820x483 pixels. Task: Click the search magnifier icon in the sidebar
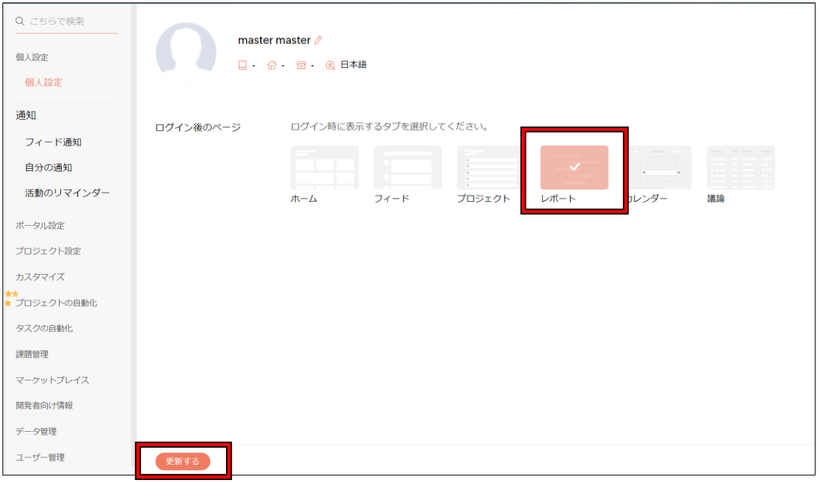pos(19,21)
